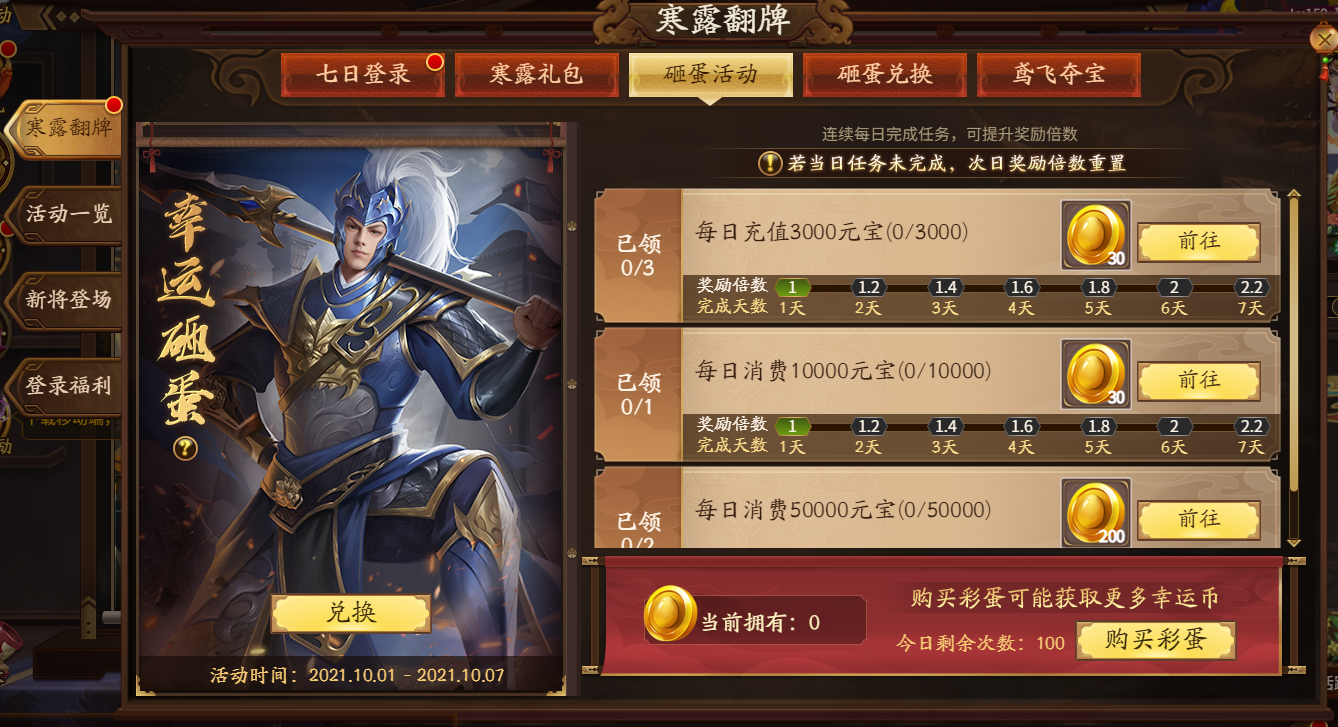Open the 七日登录 tab
The height and width of the screenshot is (727, 1338).
click(x=363, y=75)
